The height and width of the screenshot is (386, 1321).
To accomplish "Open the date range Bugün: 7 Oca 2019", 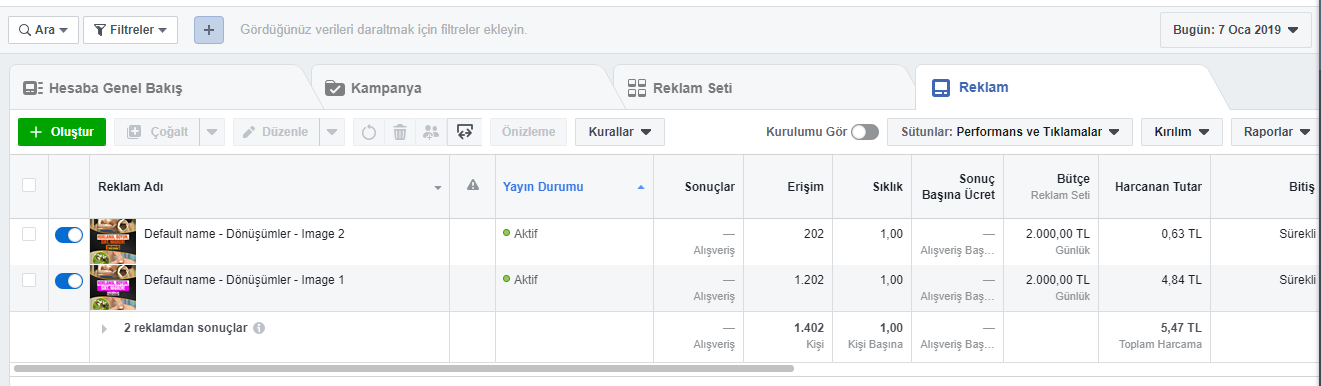I will pos(1235,30).
